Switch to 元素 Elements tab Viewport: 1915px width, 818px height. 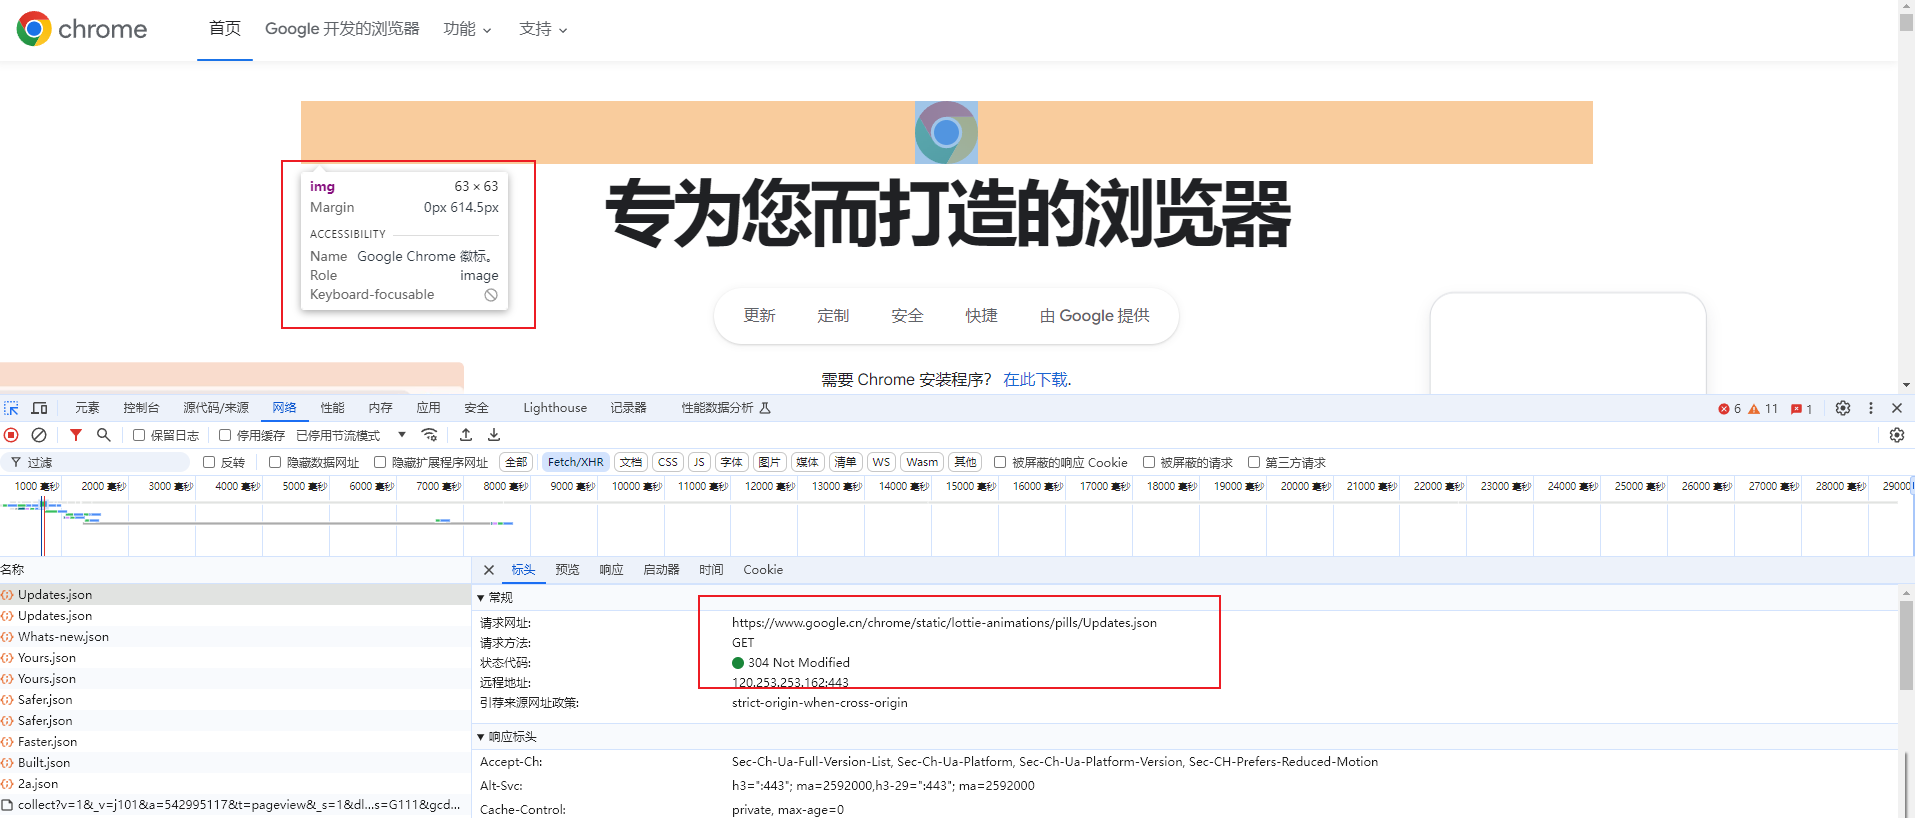(87, 408)
